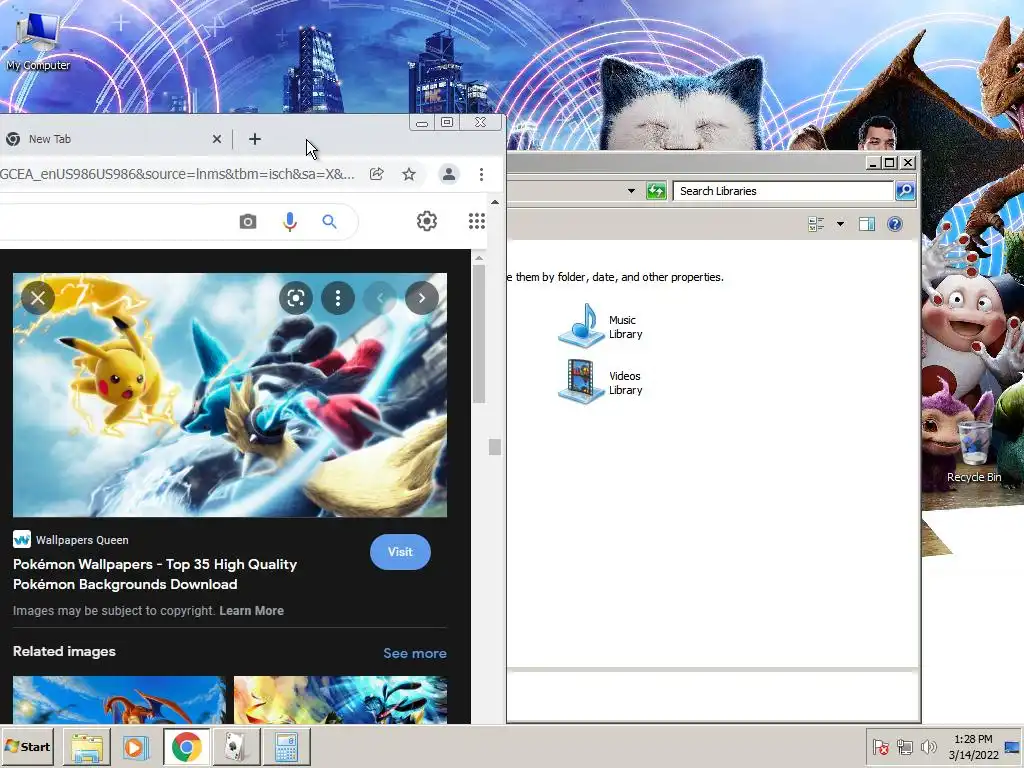Search inside image with Lens icon

click(296, 298)
